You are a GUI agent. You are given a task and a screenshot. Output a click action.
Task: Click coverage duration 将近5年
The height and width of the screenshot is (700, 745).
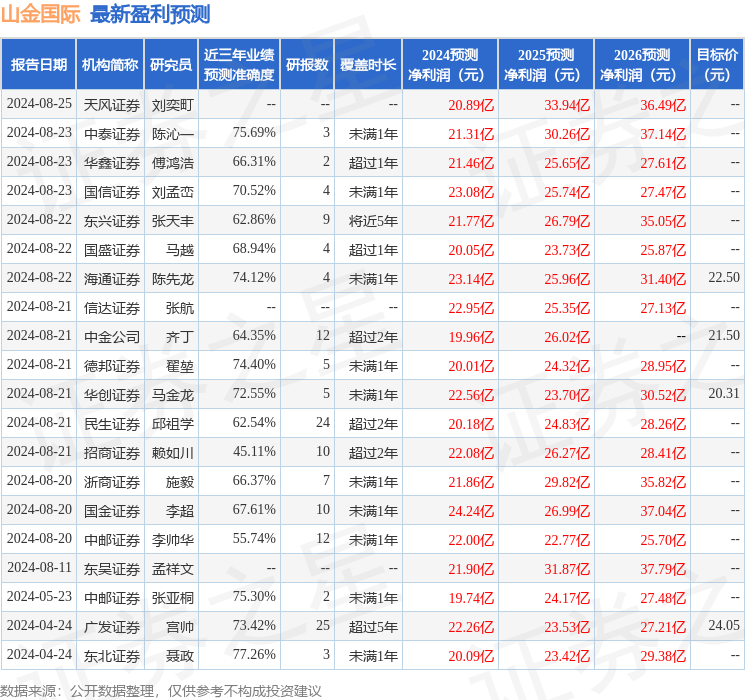[373, 221]
